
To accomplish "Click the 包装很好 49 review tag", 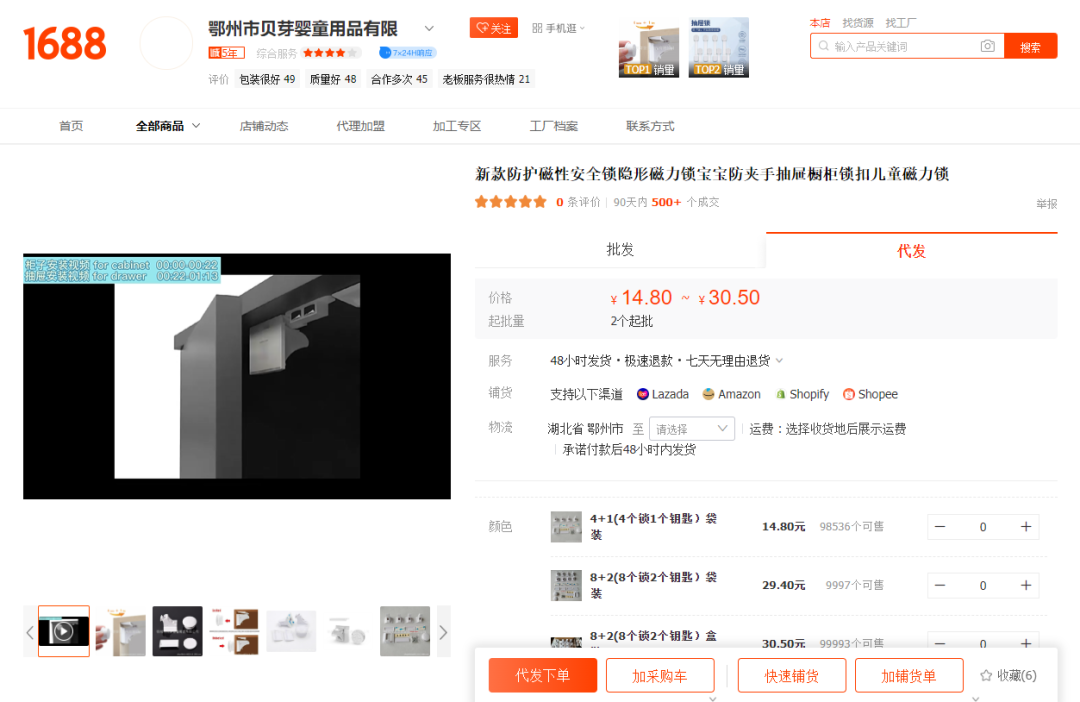I will click(x=267, y=79).
